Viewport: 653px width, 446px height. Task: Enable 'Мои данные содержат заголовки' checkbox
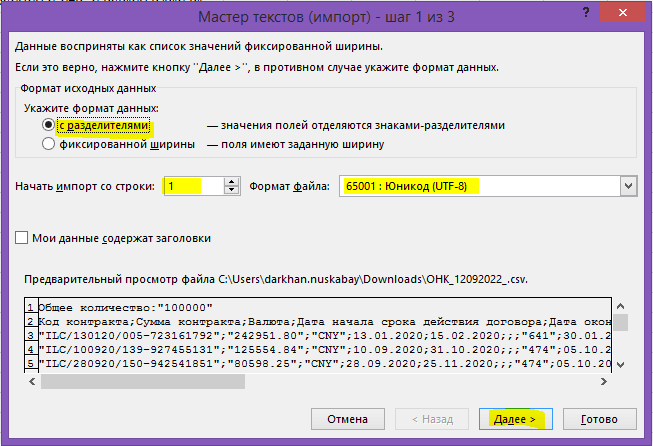click(22, 238)
